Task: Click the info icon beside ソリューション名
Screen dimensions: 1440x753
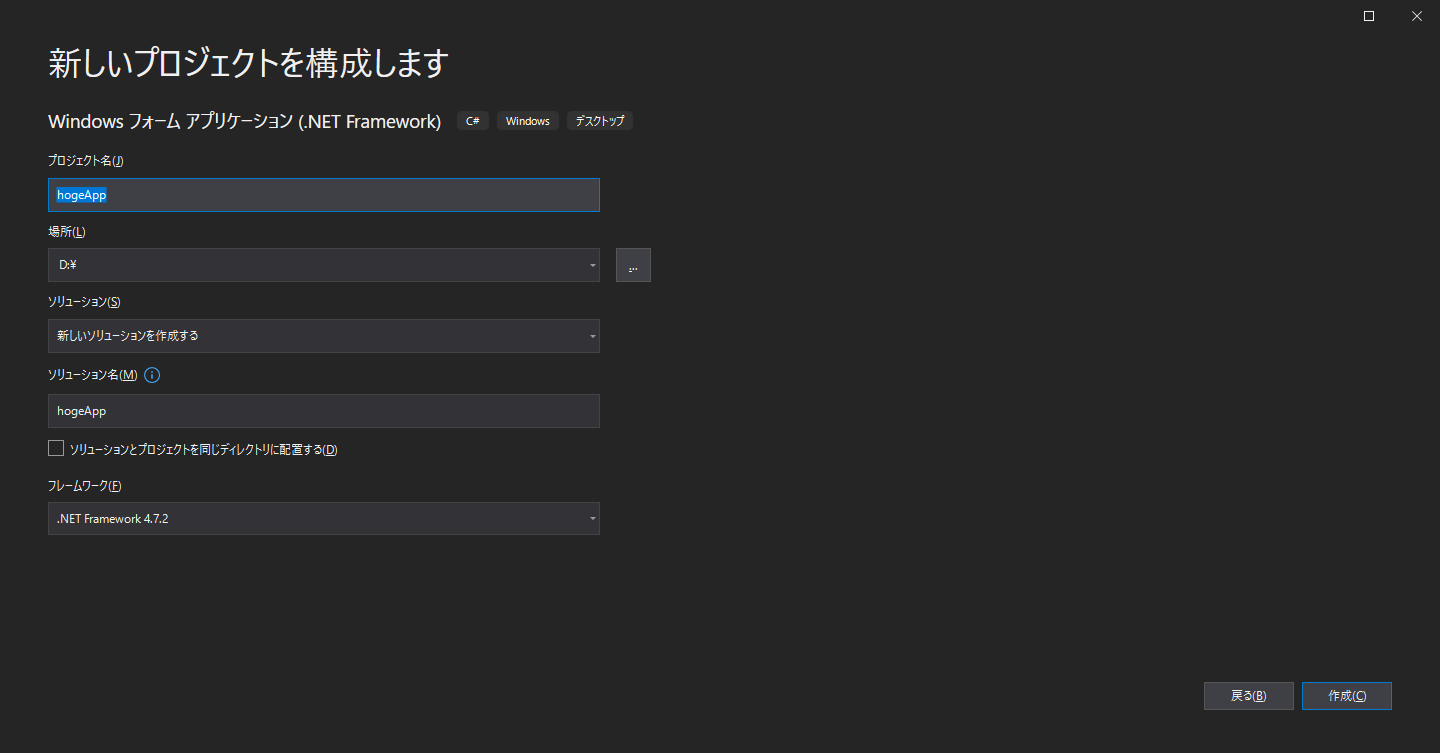Action: pyautogui.click(x=152, y=375)
